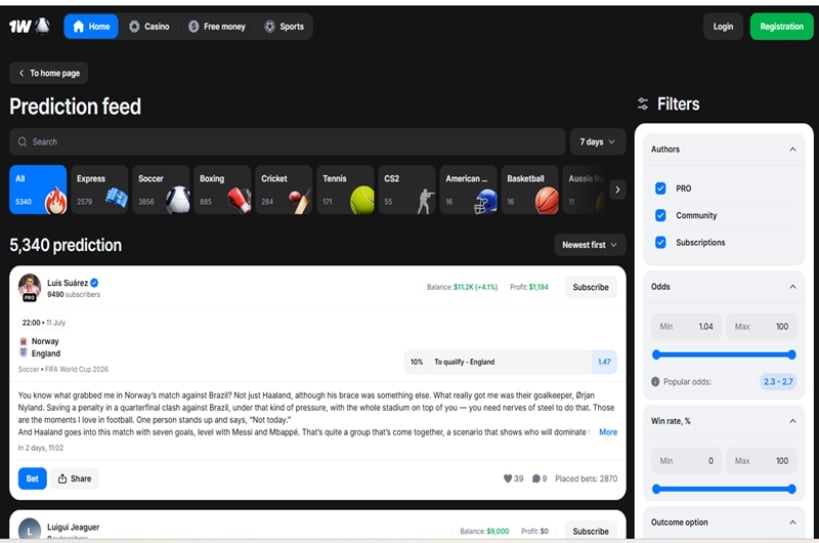Viewport: 819px width, 543px height.
Task: Click the Odds slider left handle
Action: click(x=657, y=355)
